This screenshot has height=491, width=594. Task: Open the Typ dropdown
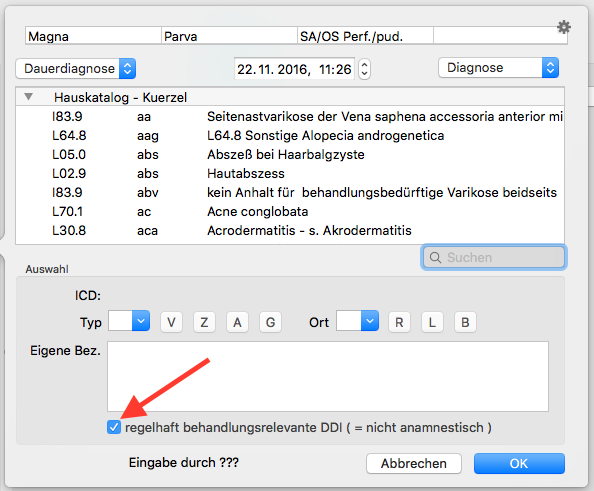click(x=129, y=321)
